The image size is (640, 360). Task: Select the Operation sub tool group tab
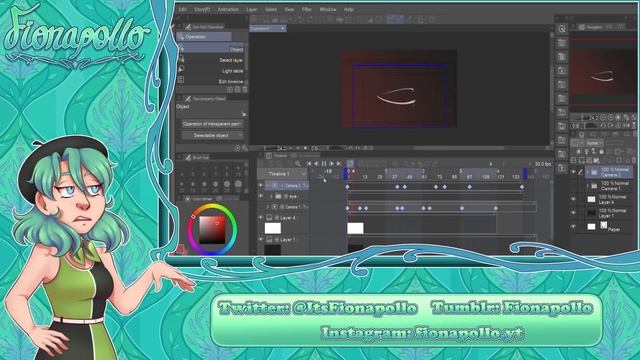pos(204,37)
